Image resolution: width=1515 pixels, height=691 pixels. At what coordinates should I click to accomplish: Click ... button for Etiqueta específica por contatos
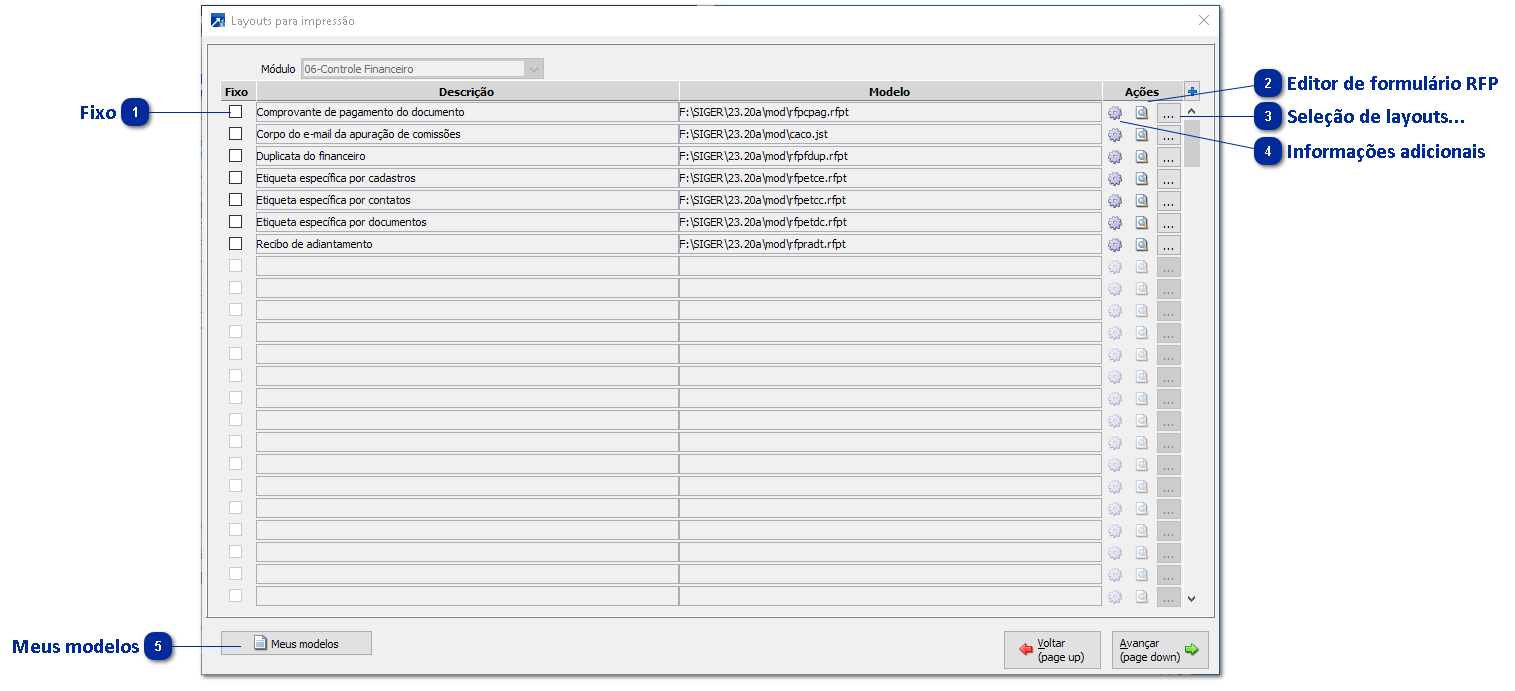1168,201
